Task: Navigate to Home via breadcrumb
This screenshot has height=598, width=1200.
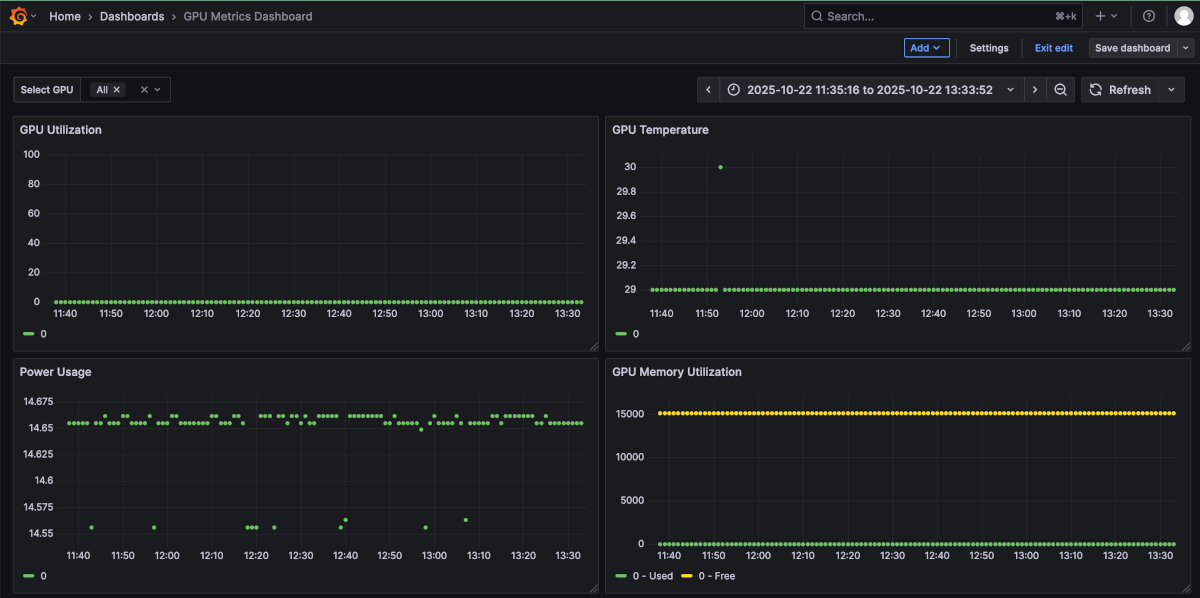Action: pos(65,16)
